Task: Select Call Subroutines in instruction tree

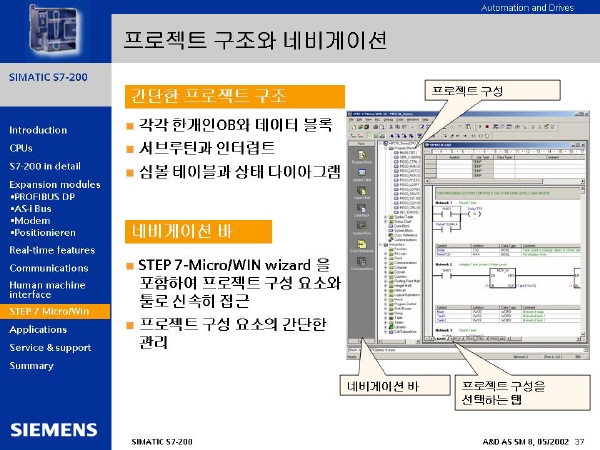Action: [x=403, y=332]
